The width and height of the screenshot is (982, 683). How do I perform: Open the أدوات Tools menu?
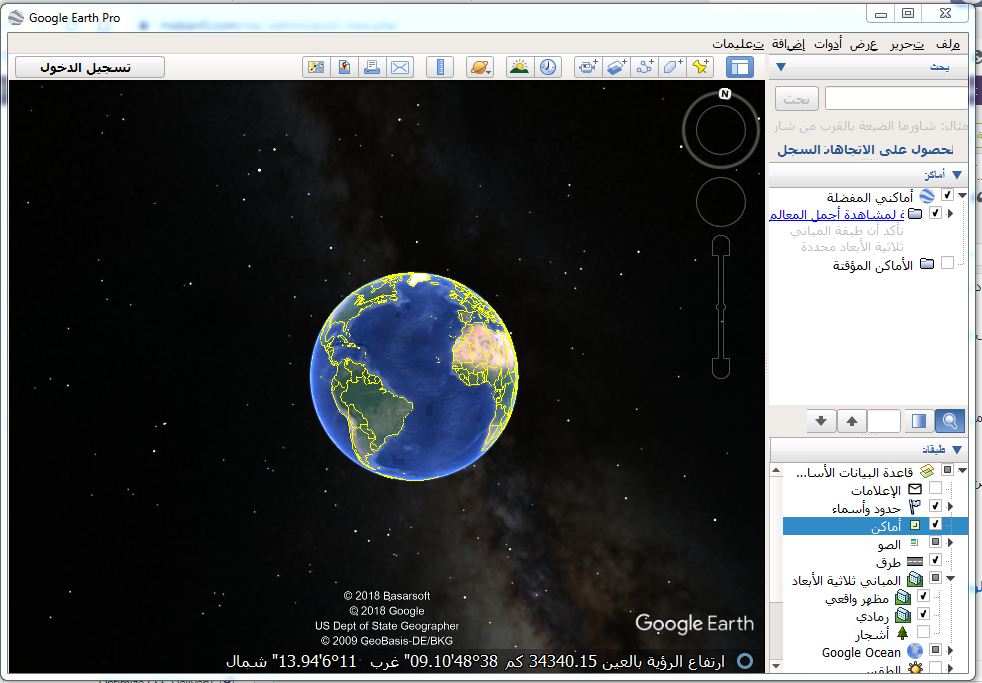point(828,44)
